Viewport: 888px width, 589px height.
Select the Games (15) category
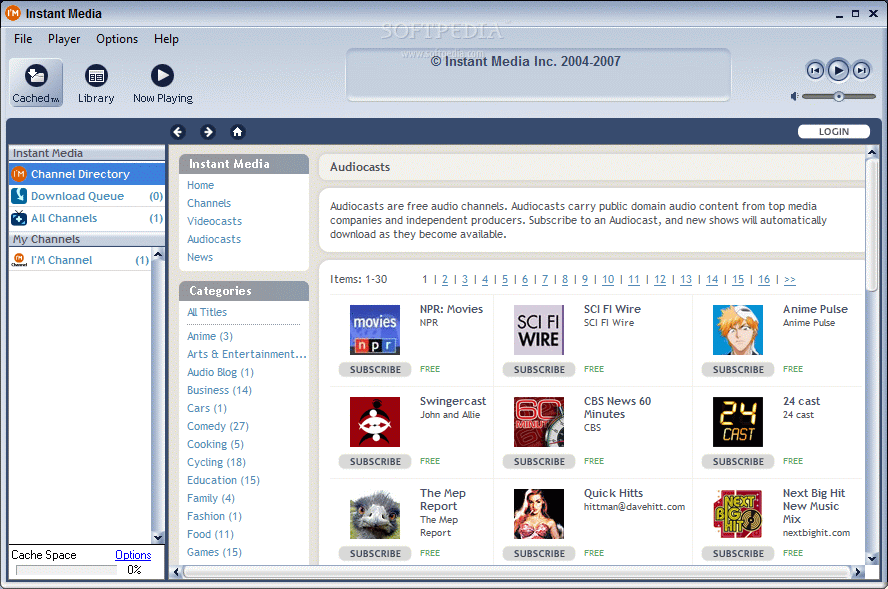[214, 552]
